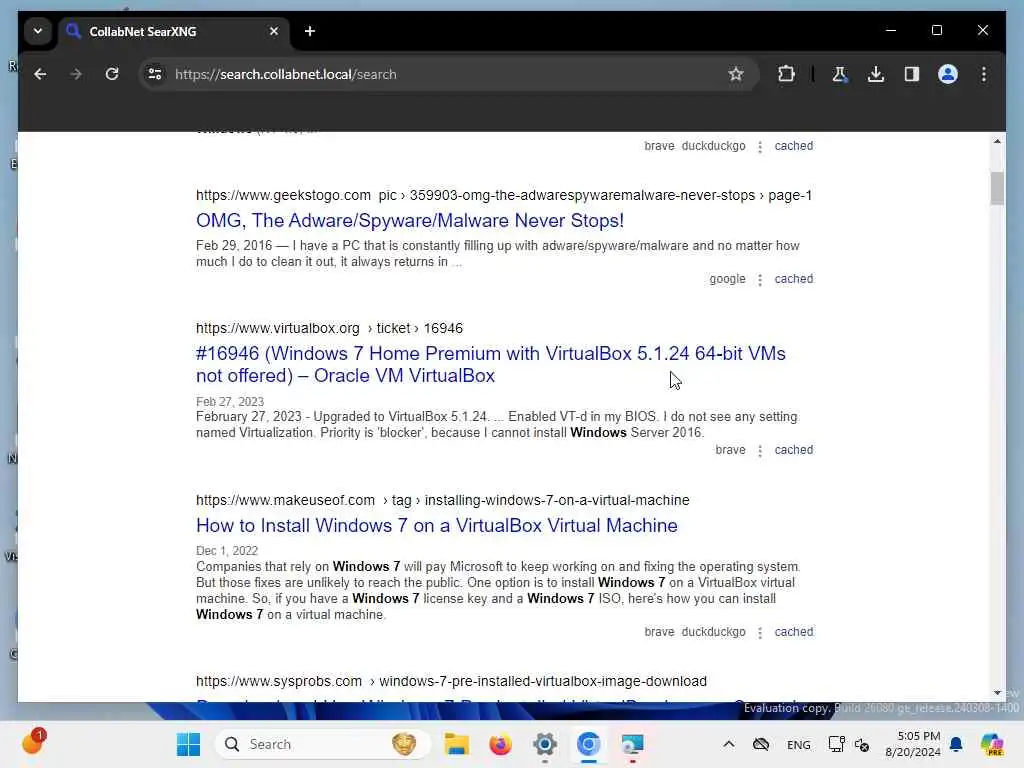The width and height of the screenshot is (1024, 768).
Task: Expand options dots for topmost partial result
Action: 760,147
